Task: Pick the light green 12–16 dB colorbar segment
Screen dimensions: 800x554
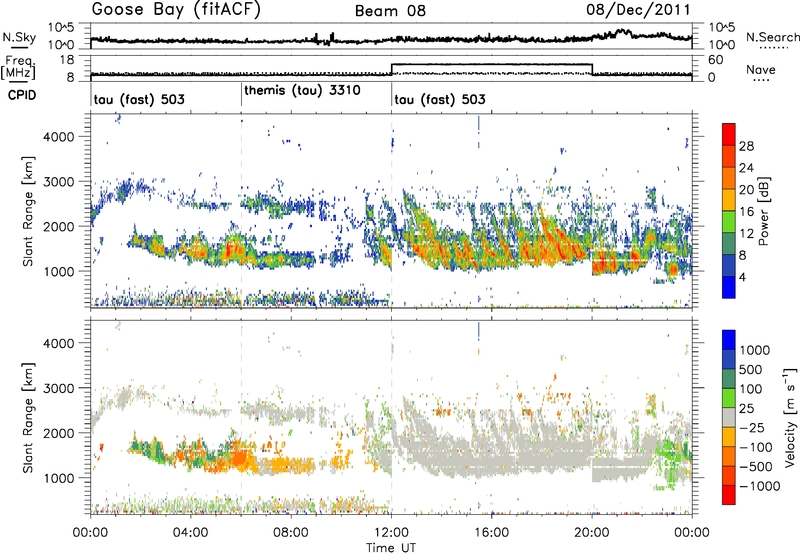Action: click(729, 221)
